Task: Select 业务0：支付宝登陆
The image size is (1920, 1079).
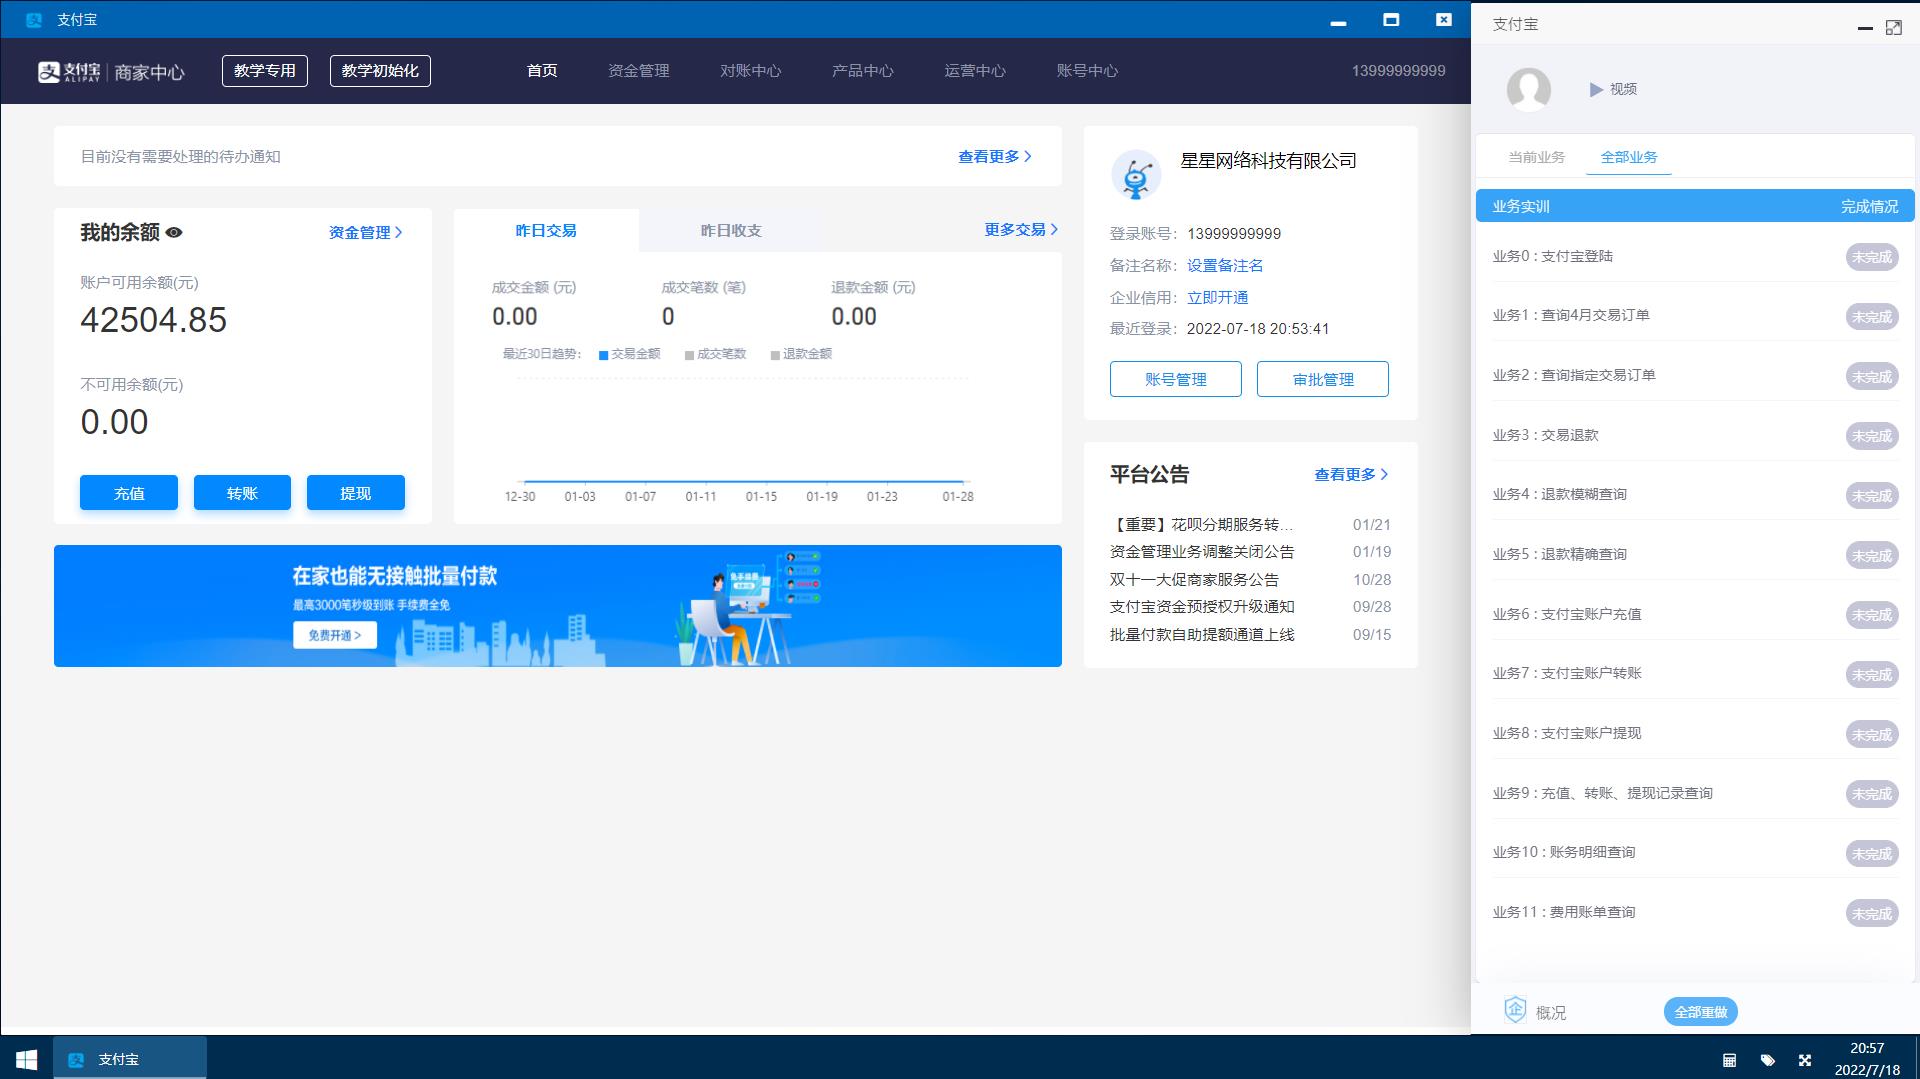Action: (x=1553, y=256)
